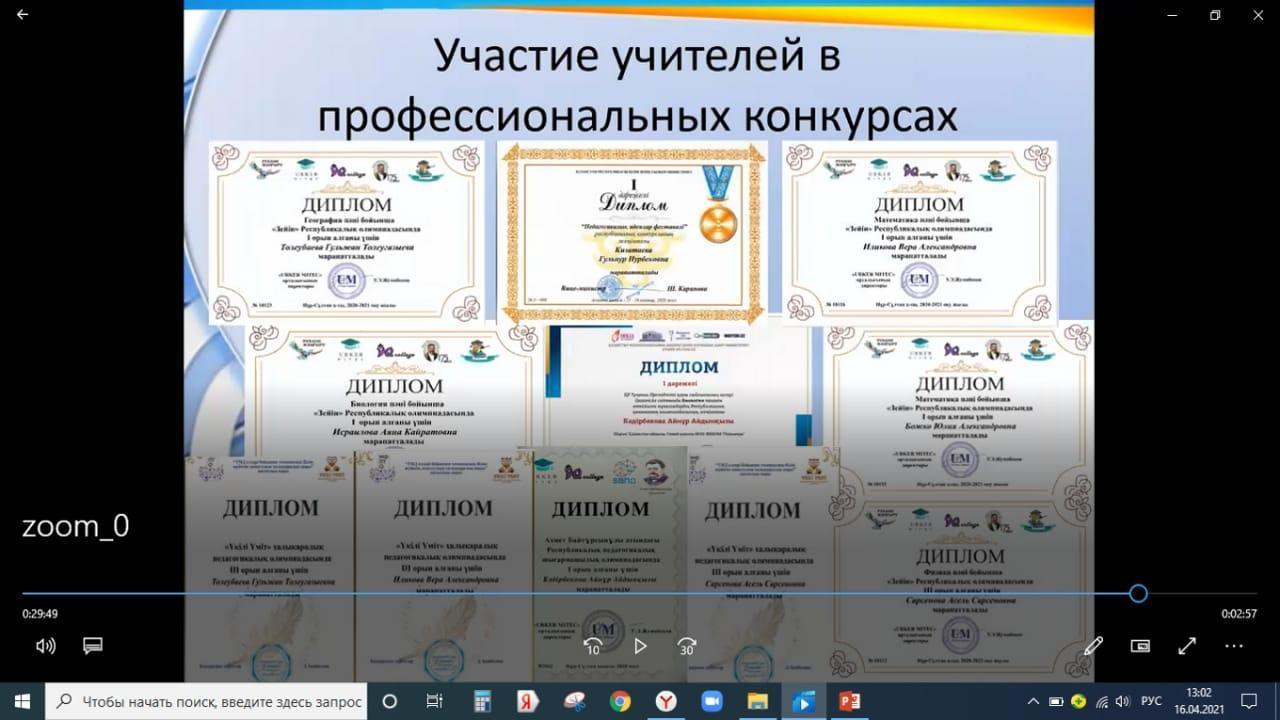Screen dimensions: 1280x720
Task: Switch to mini view mode
Action: pyautogui.click(x=1140, y=646)
